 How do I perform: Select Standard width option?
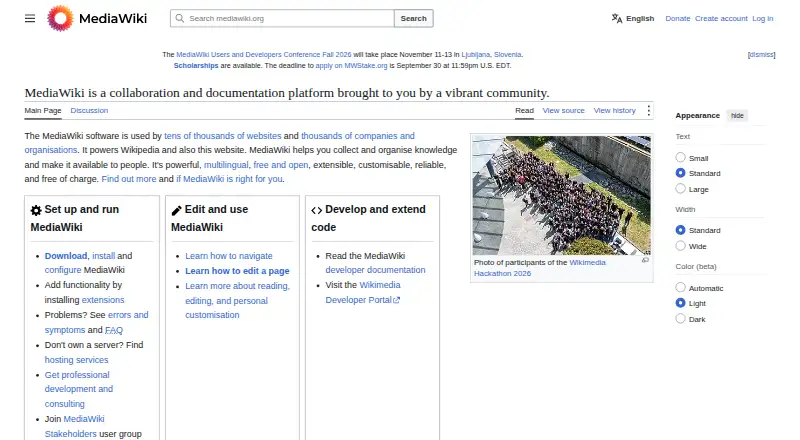(680, 230)
